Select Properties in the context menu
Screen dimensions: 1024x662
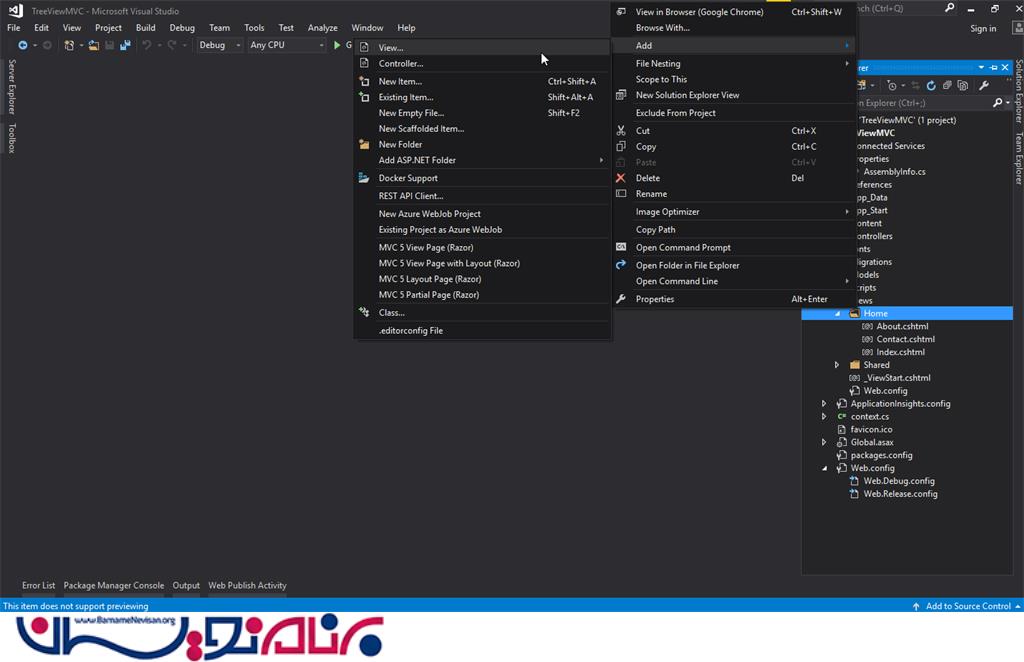coord(734,299)
